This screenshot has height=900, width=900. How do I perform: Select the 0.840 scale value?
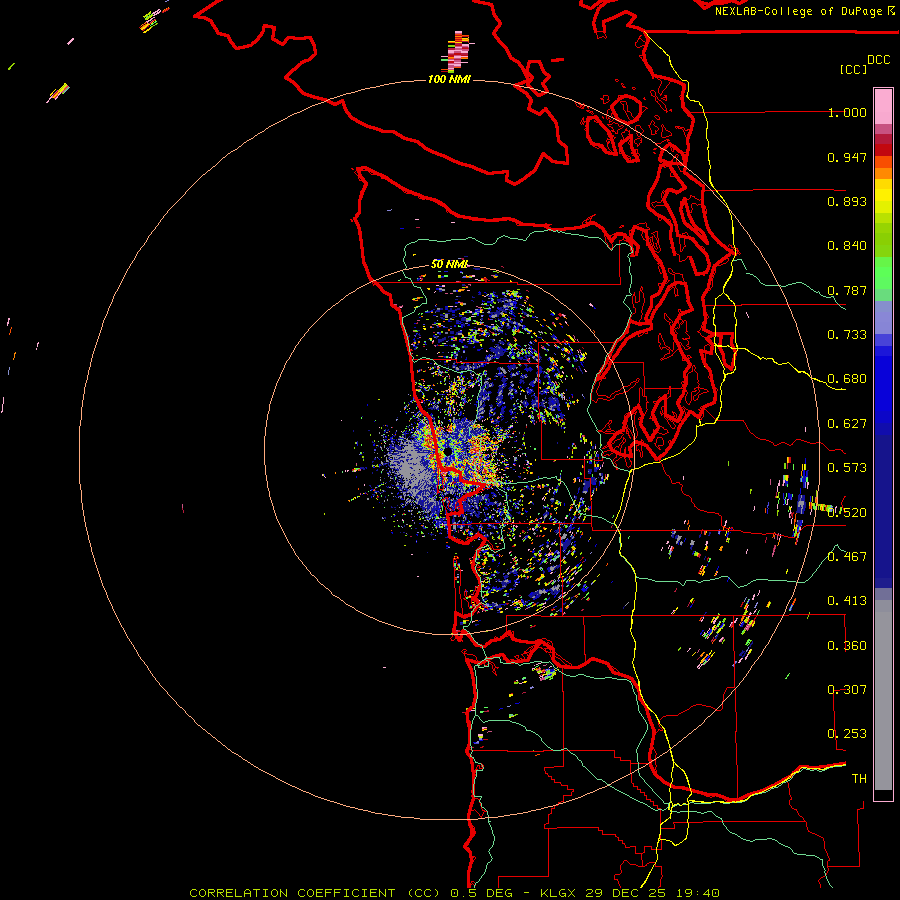pyautogui.click(x=847, y=246)
